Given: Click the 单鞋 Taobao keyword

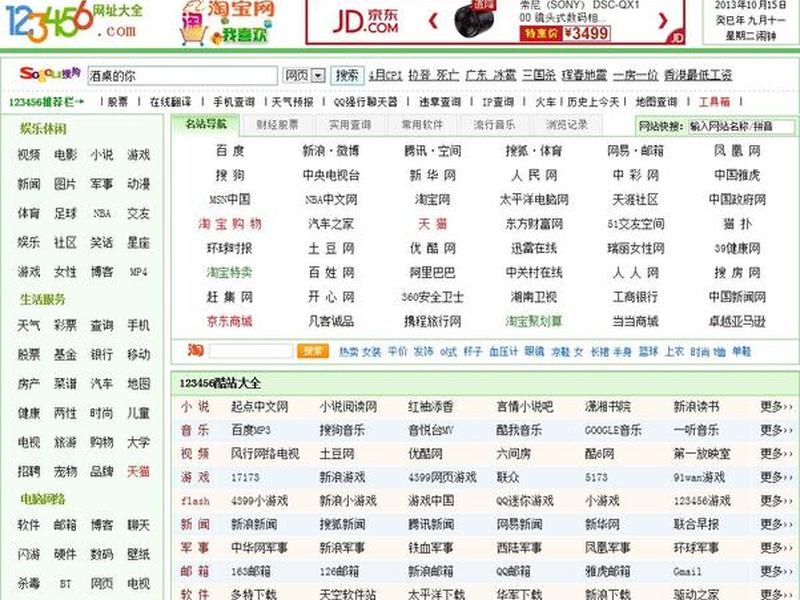Looking at the screenshot, I should (741, 352).
